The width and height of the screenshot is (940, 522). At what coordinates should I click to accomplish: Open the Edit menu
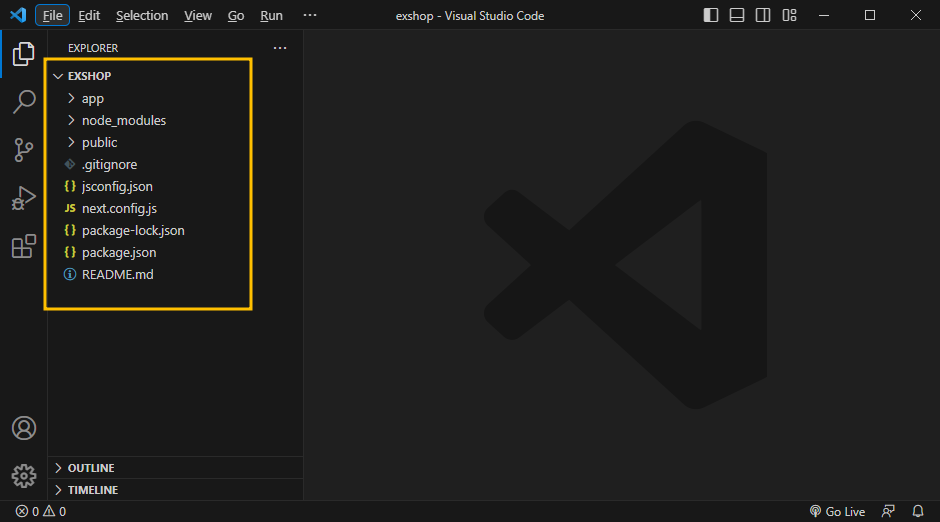(89, 15)
